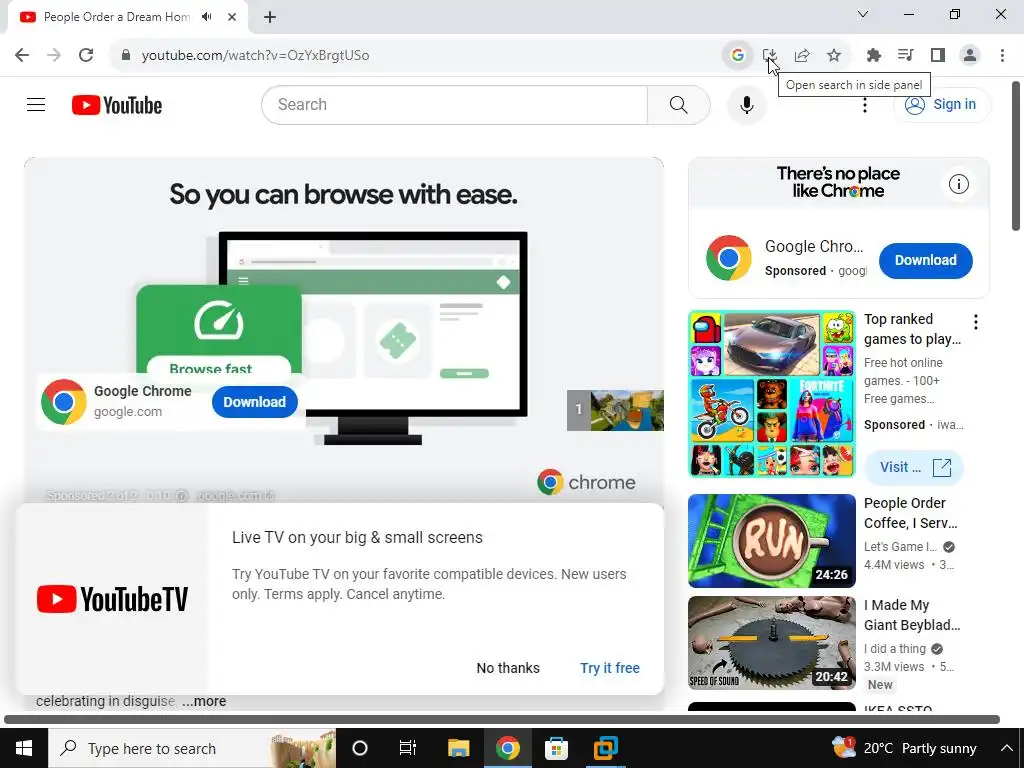This screenshot has width=1024, height=768.
Task: Open ad info icon on Chrome banner
Action: (x=959, y=184)
